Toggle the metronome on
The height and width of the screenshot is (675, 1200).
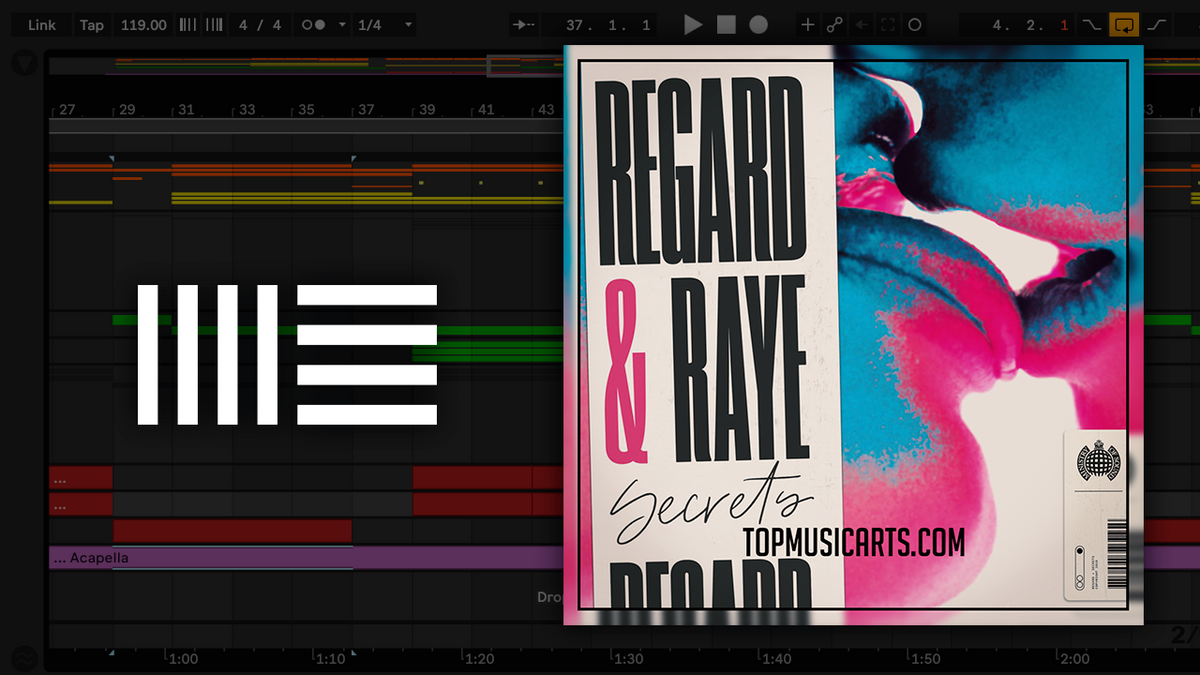tap(315, 24)
